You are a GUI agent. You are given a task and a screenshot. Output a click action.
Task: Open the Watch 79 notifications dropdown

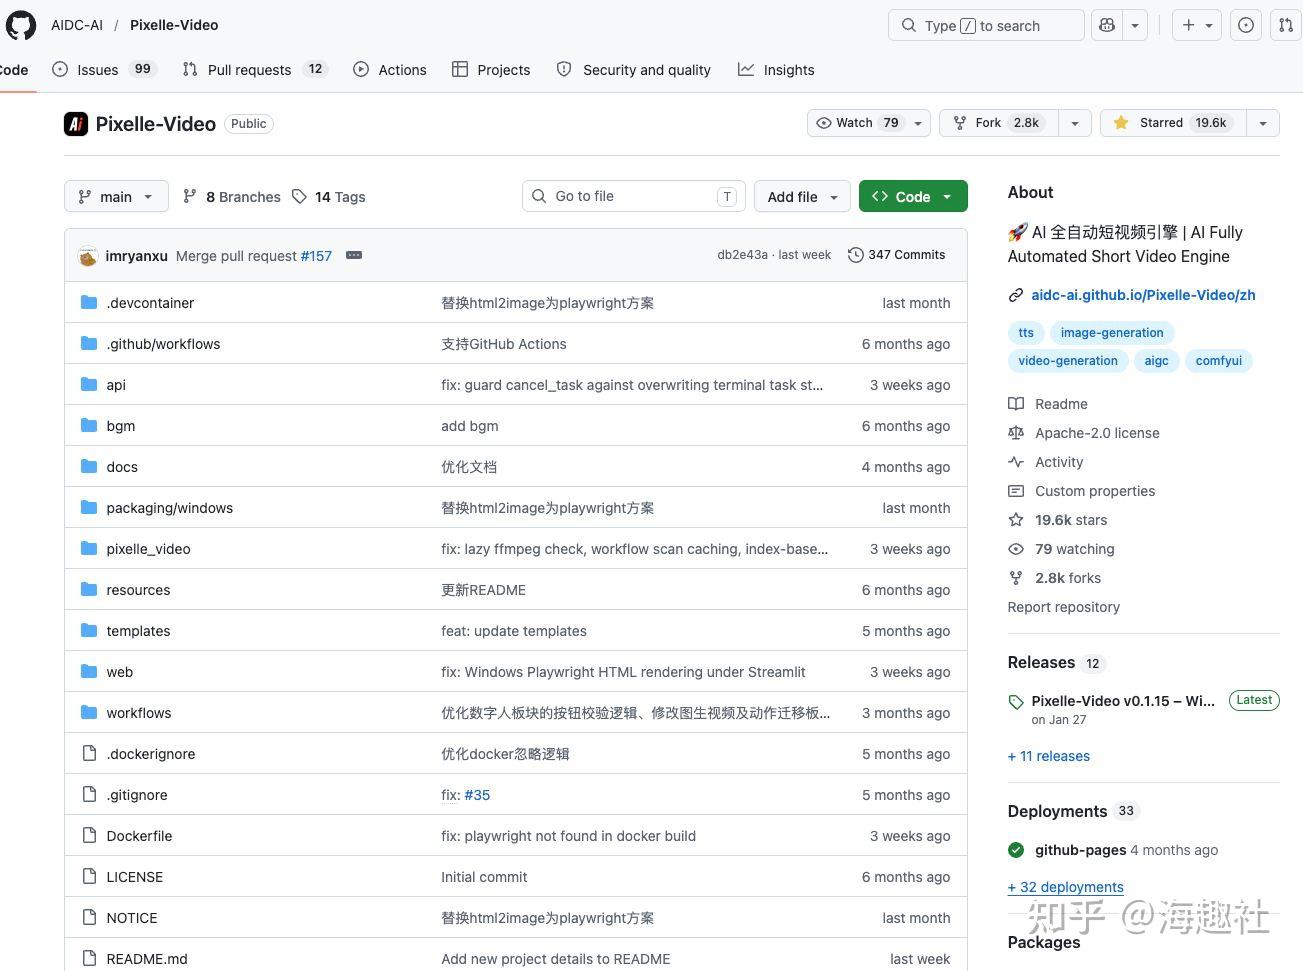pyautogui.click(x=869, y=123)
